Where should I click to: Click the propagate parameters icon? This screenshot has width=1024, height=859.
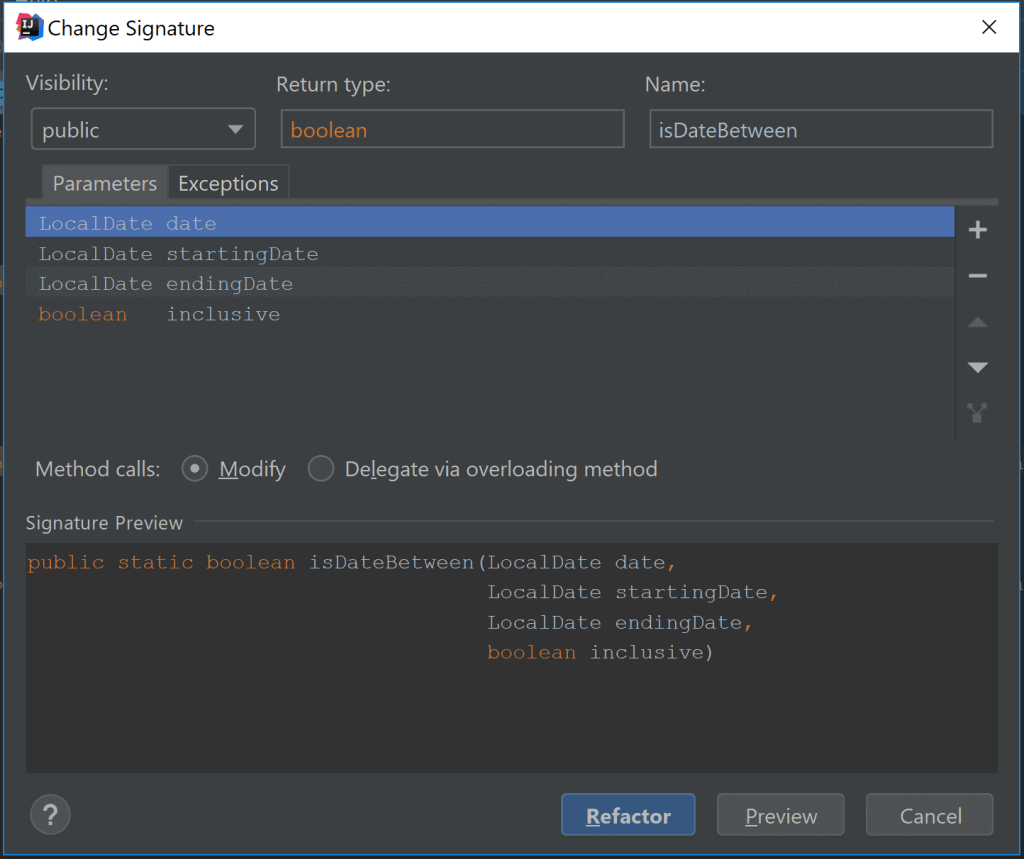(977, 413)
